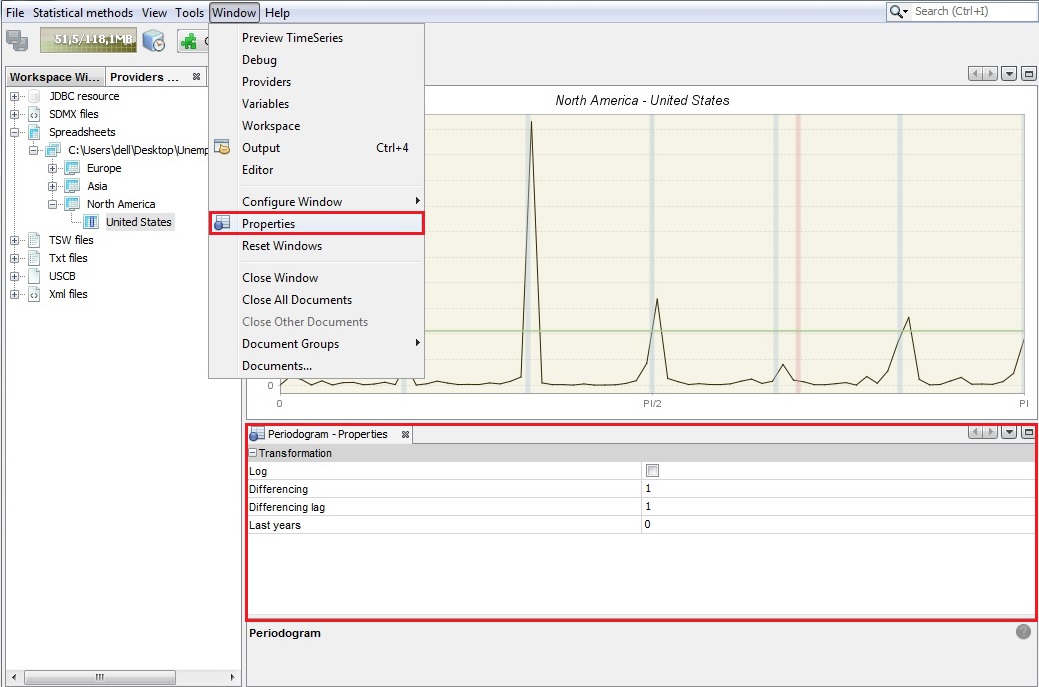The height and width of the screenshot is (687, 1039).
Task: Click the United States series icon
Action: pyautogui.click(x=92, y=222)
